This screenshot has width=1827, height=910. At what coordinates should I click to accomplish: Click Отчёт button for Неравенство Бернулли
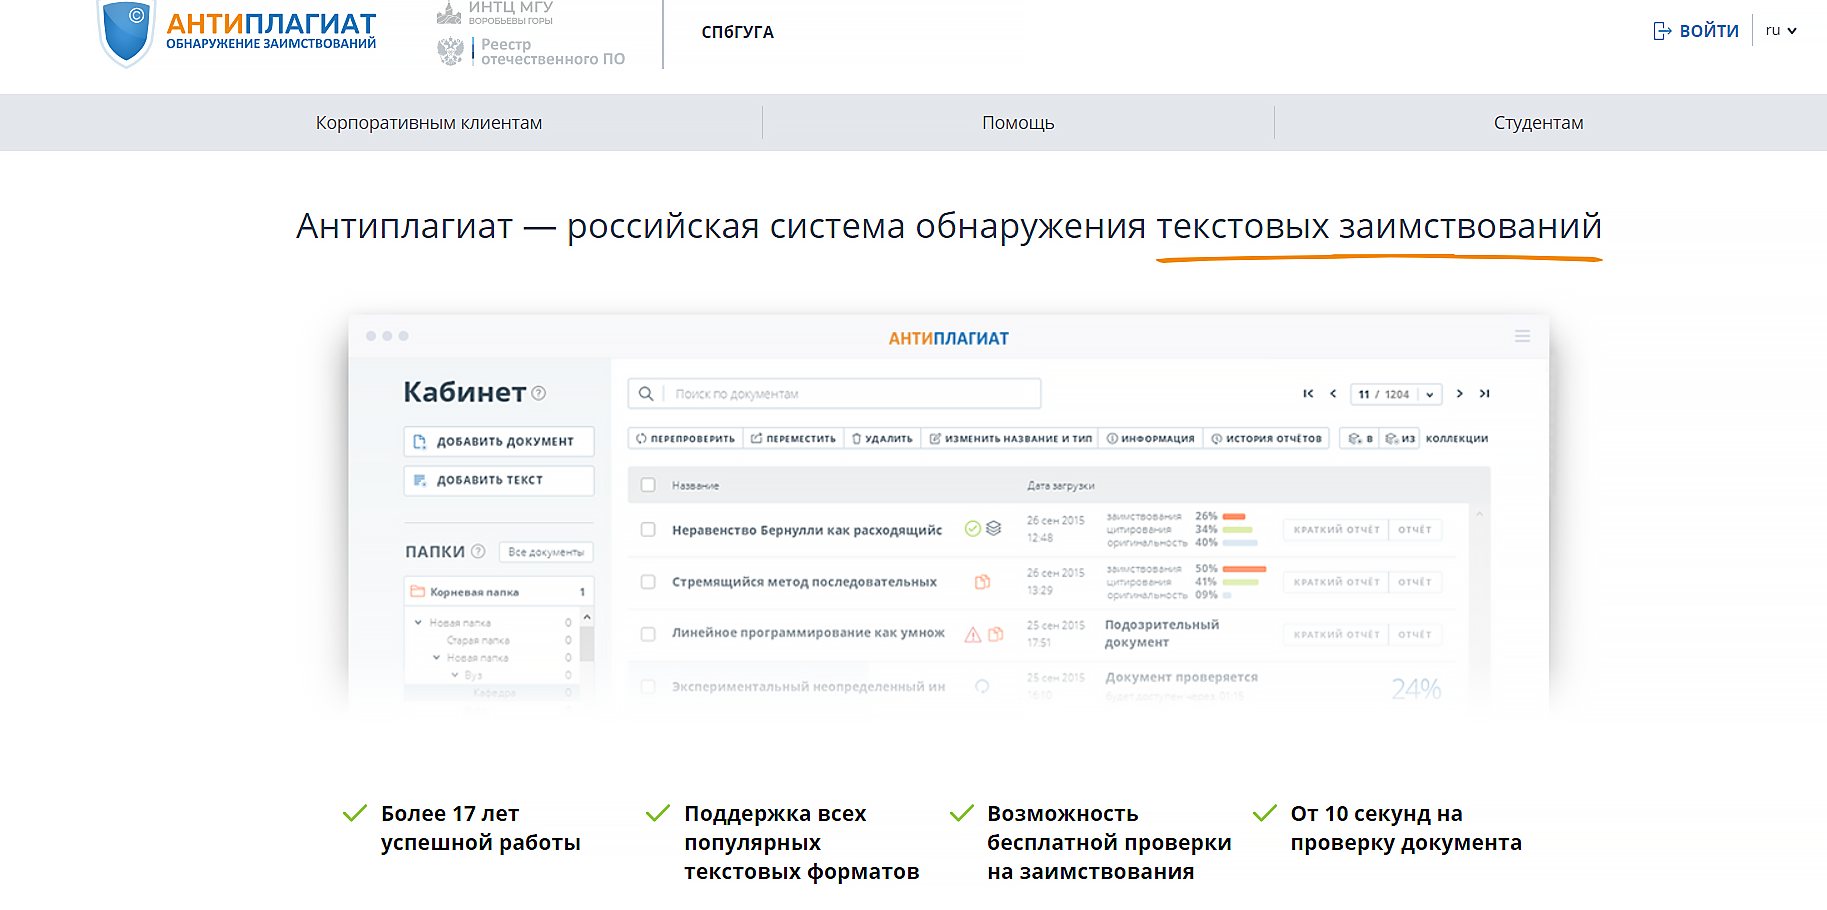[x=1415, y=530]
